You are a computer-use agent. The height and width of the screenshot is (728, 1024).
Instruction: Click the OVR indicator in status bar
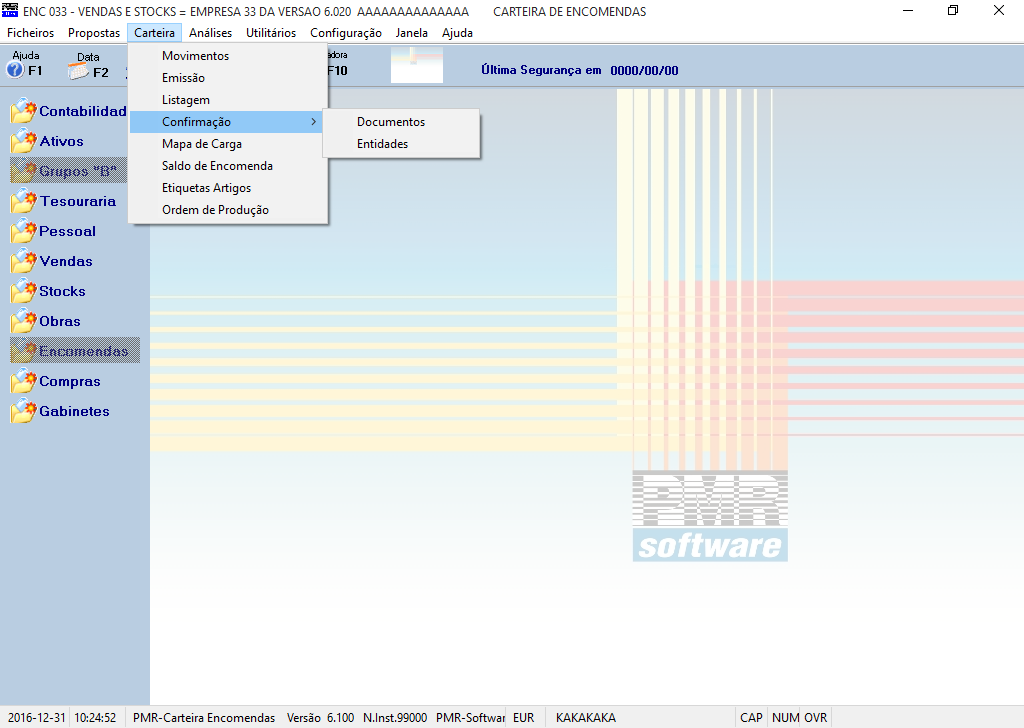(816, 718)
